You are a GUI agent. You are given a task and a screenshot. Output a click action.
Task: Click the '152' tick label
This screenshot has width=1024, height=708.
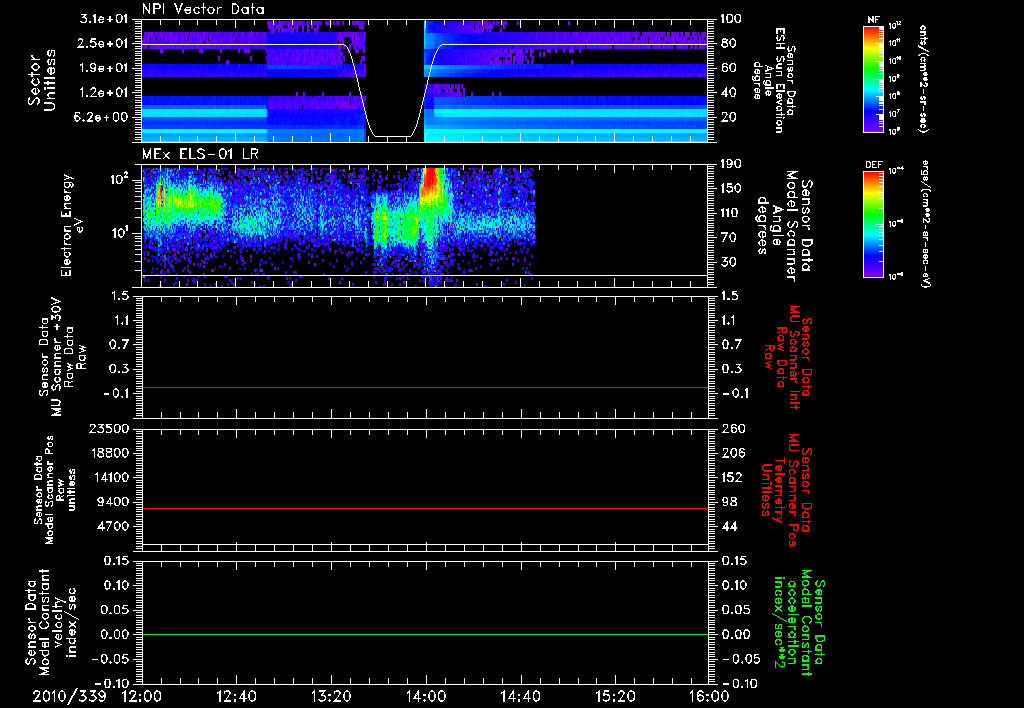(x=731, y=477)
